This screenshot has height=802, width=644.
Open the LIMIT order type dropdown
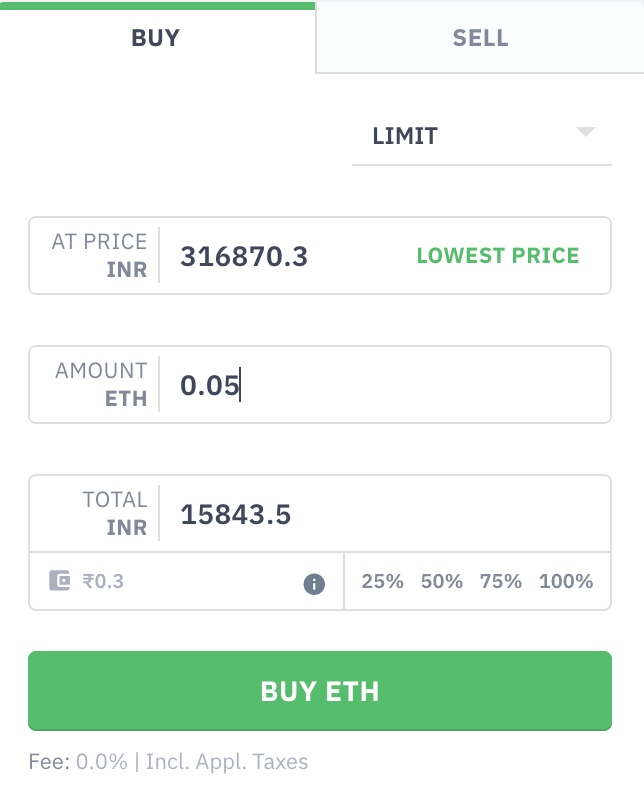(x=480, y=136)
